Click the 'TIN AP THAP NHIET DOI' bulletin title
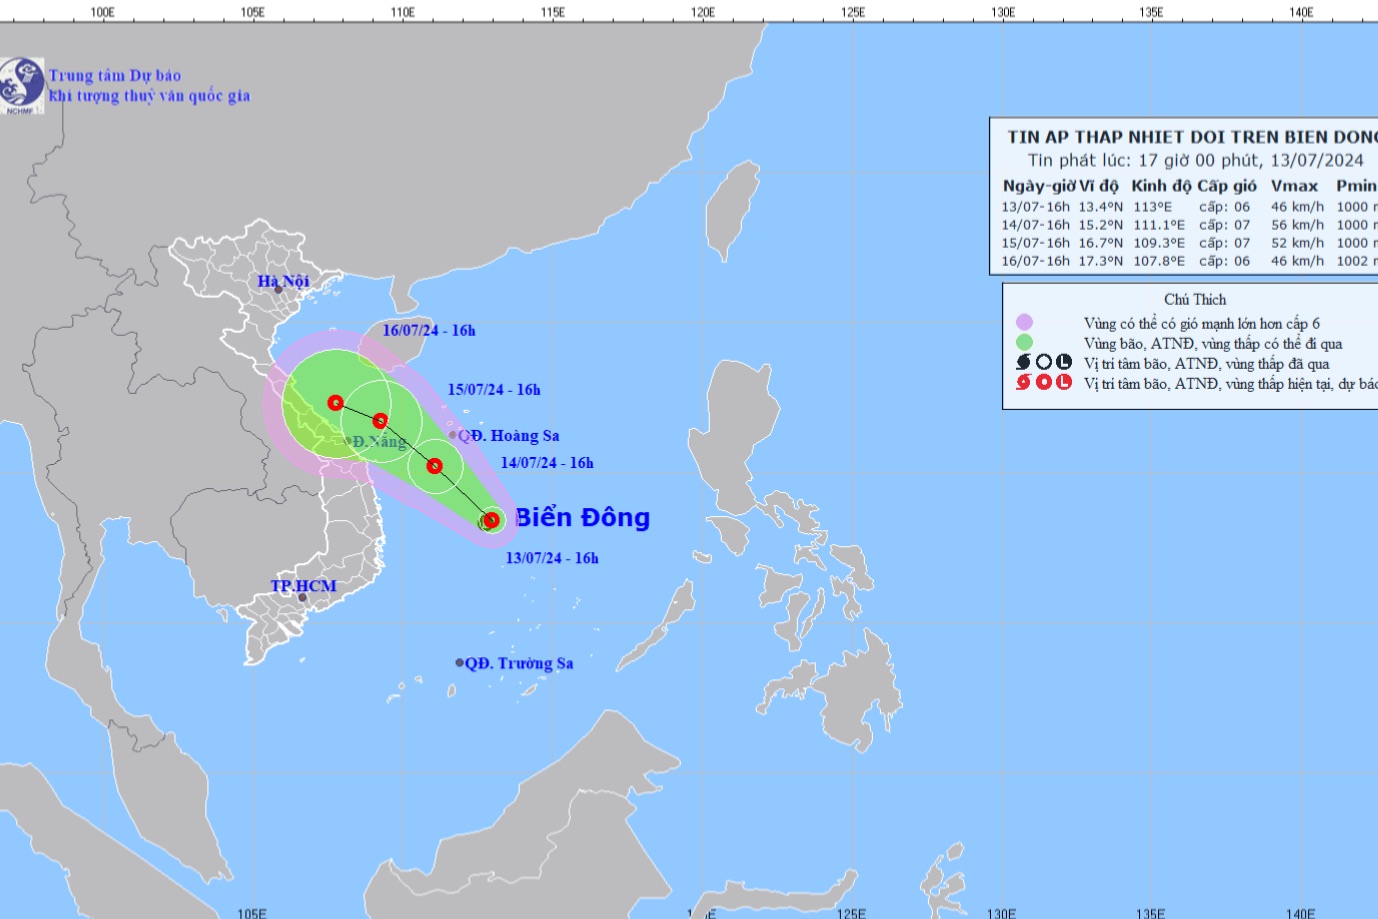This screenshot has height=919, width=1378. (1192, 137)
